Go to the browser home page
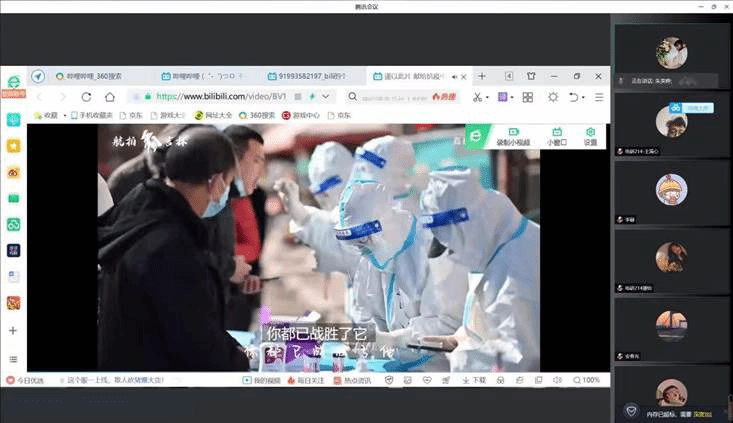The width and height of the screenshot is (733, 423). tap(109, 97)
